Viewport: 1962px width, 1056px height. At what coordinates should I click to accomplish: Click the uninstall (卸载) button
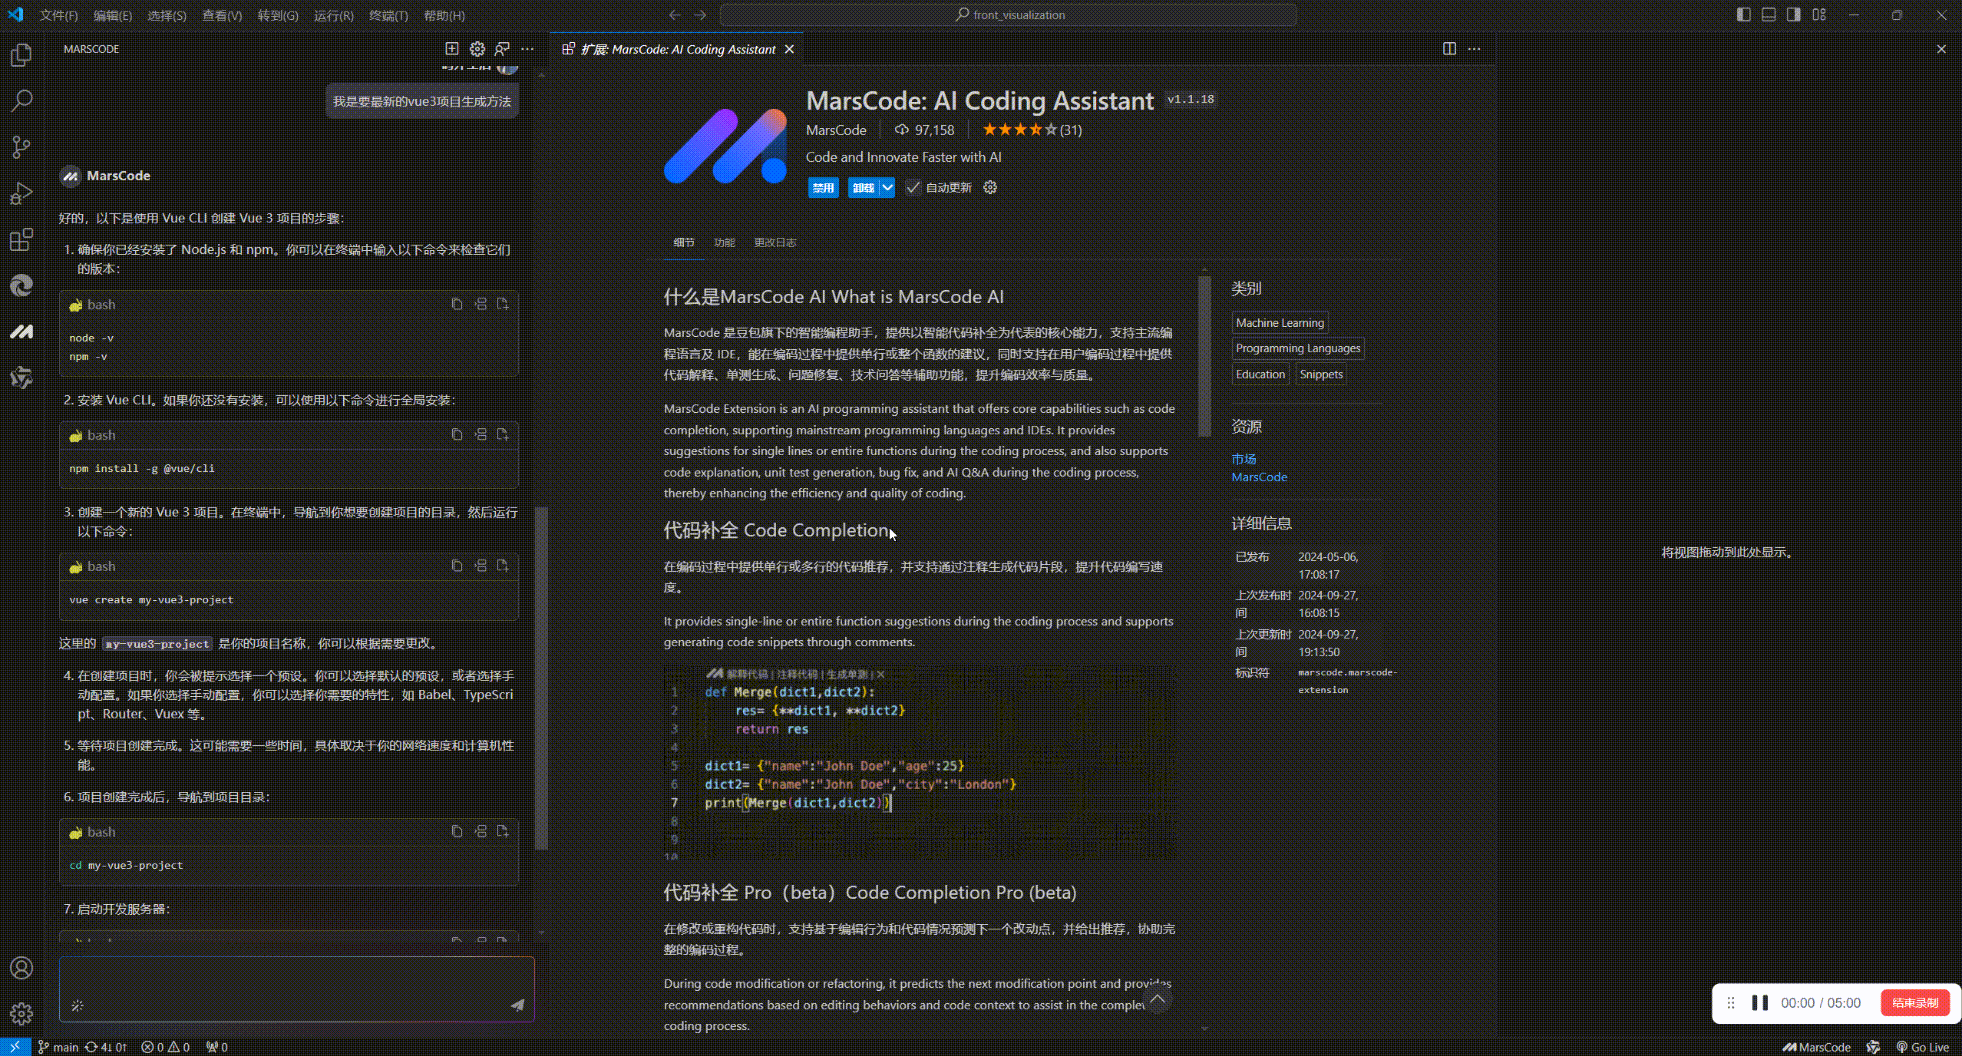863,188
